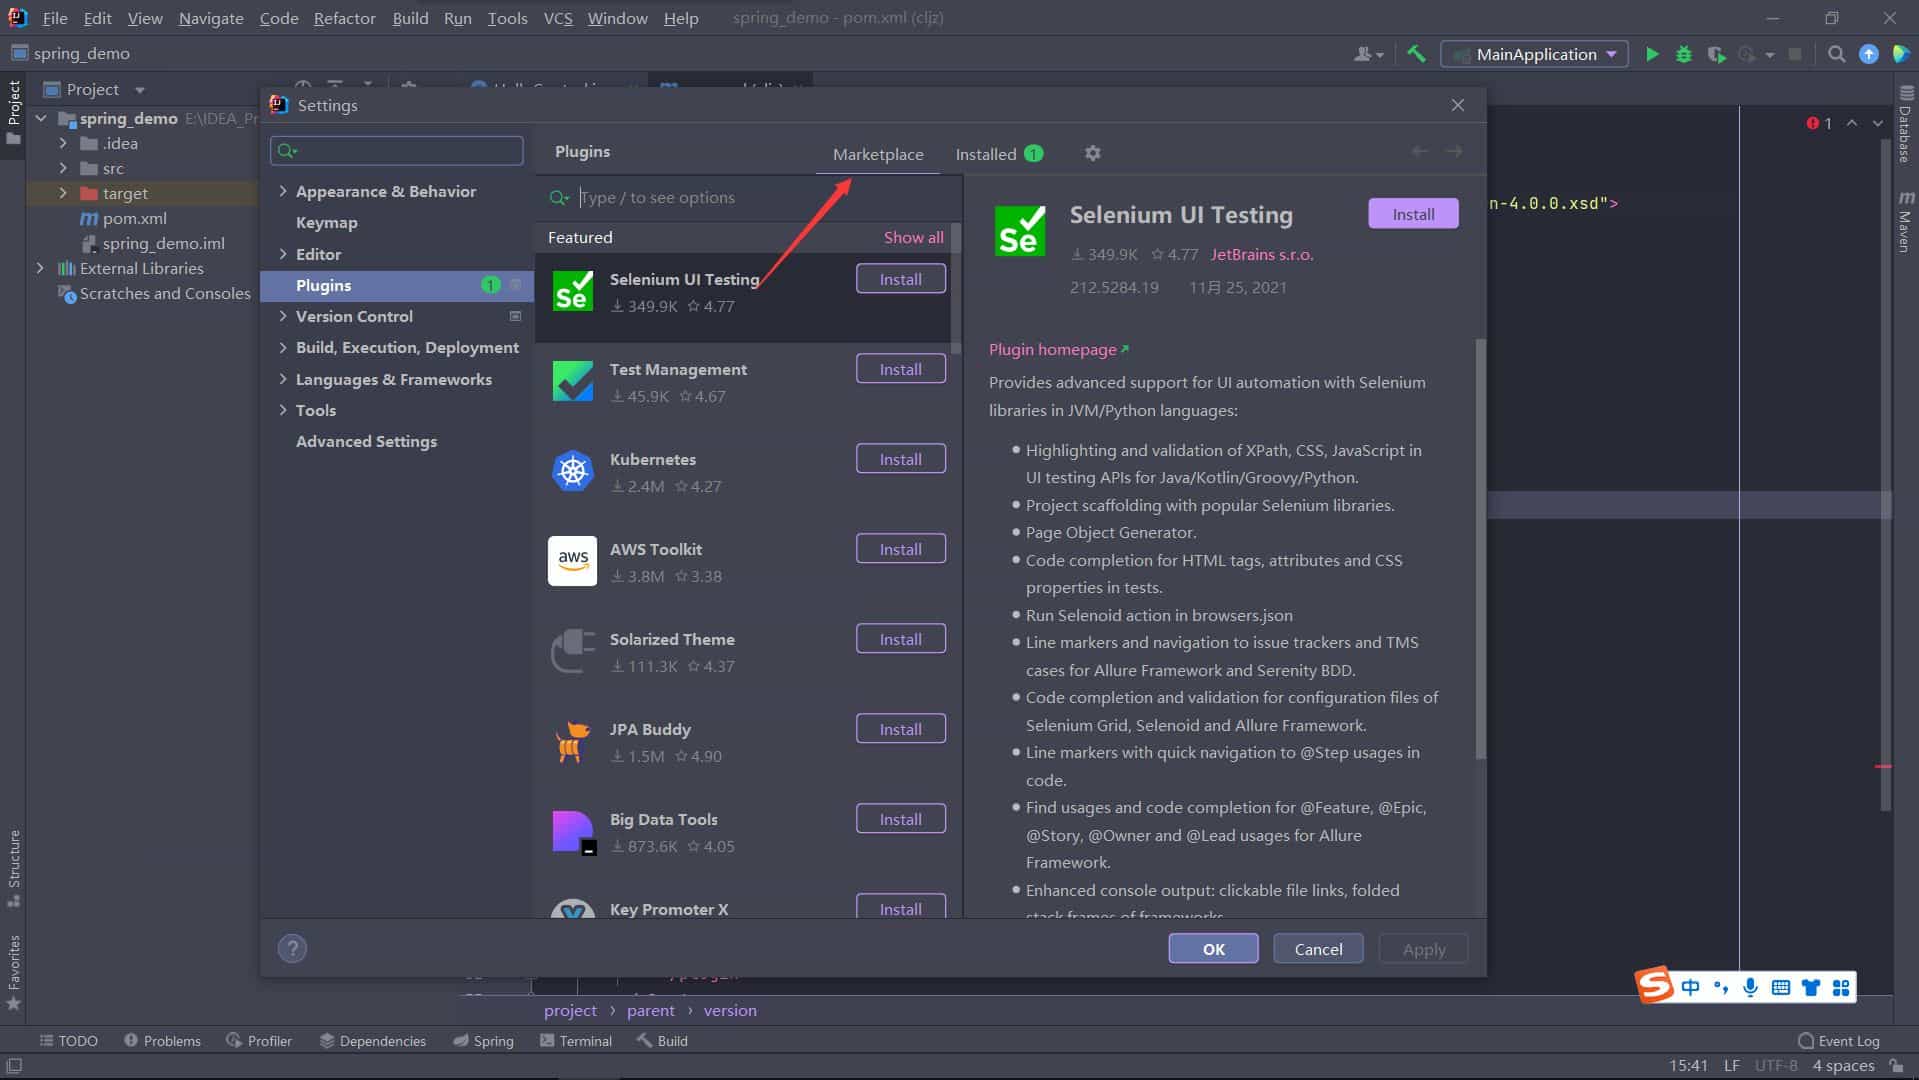Toggle Sogou IME punctuation mode
This screenshot has width=1919, height=1080.
[x=1720, y=987]
